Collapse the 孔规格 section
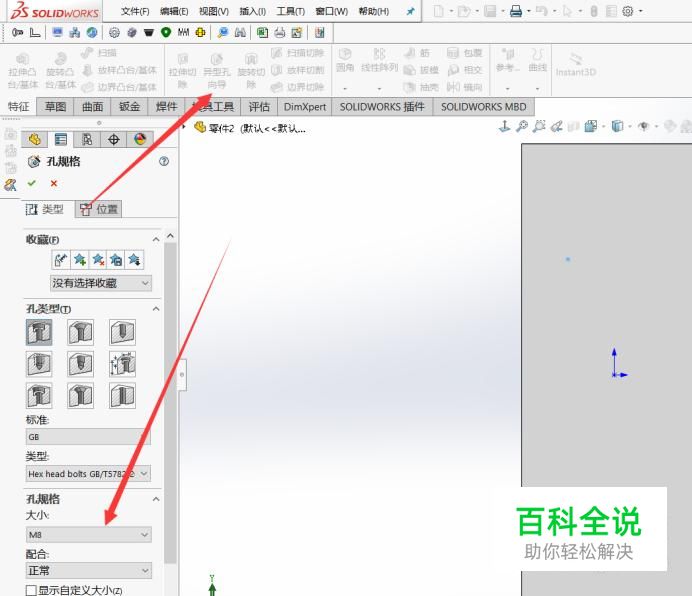Viewport: 692px width, 596px height. tap(156, 499)
